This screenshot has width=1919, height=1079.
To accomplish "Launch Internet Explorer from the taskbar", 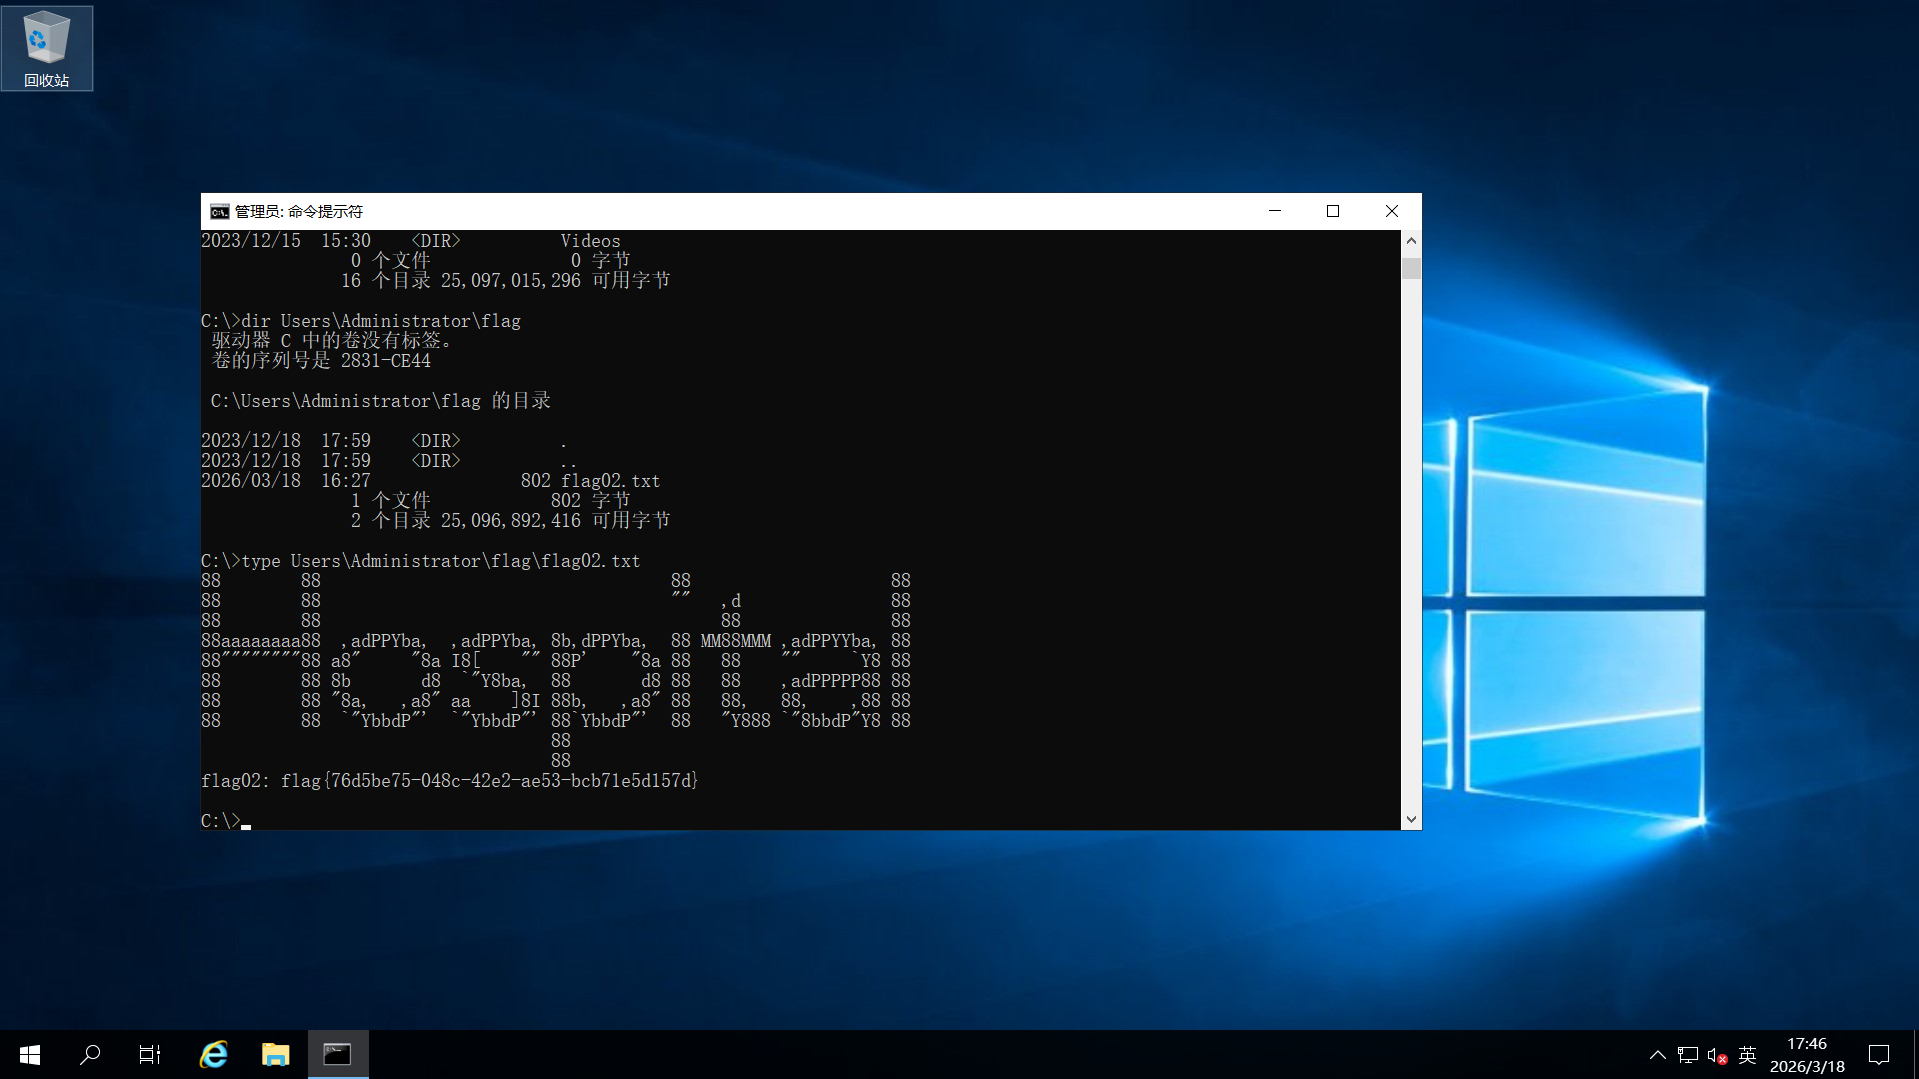I will pos(213,1054).
